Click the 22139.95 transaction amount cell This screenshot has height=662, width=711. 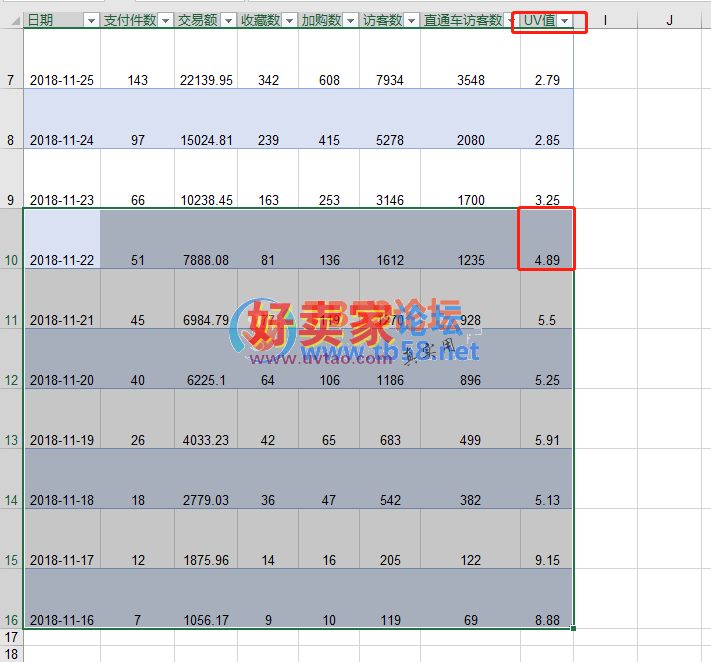click(x=206, y=80)
